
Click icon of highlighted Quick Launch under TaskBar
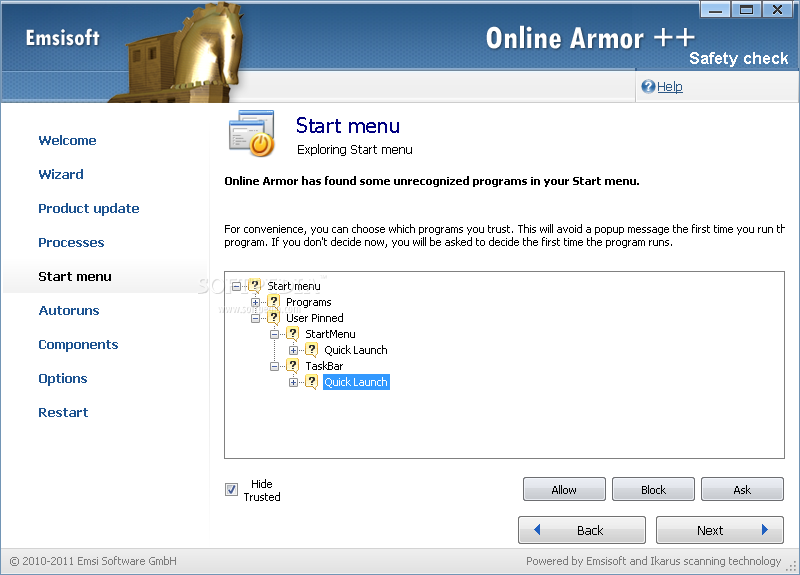click(311, 382)
